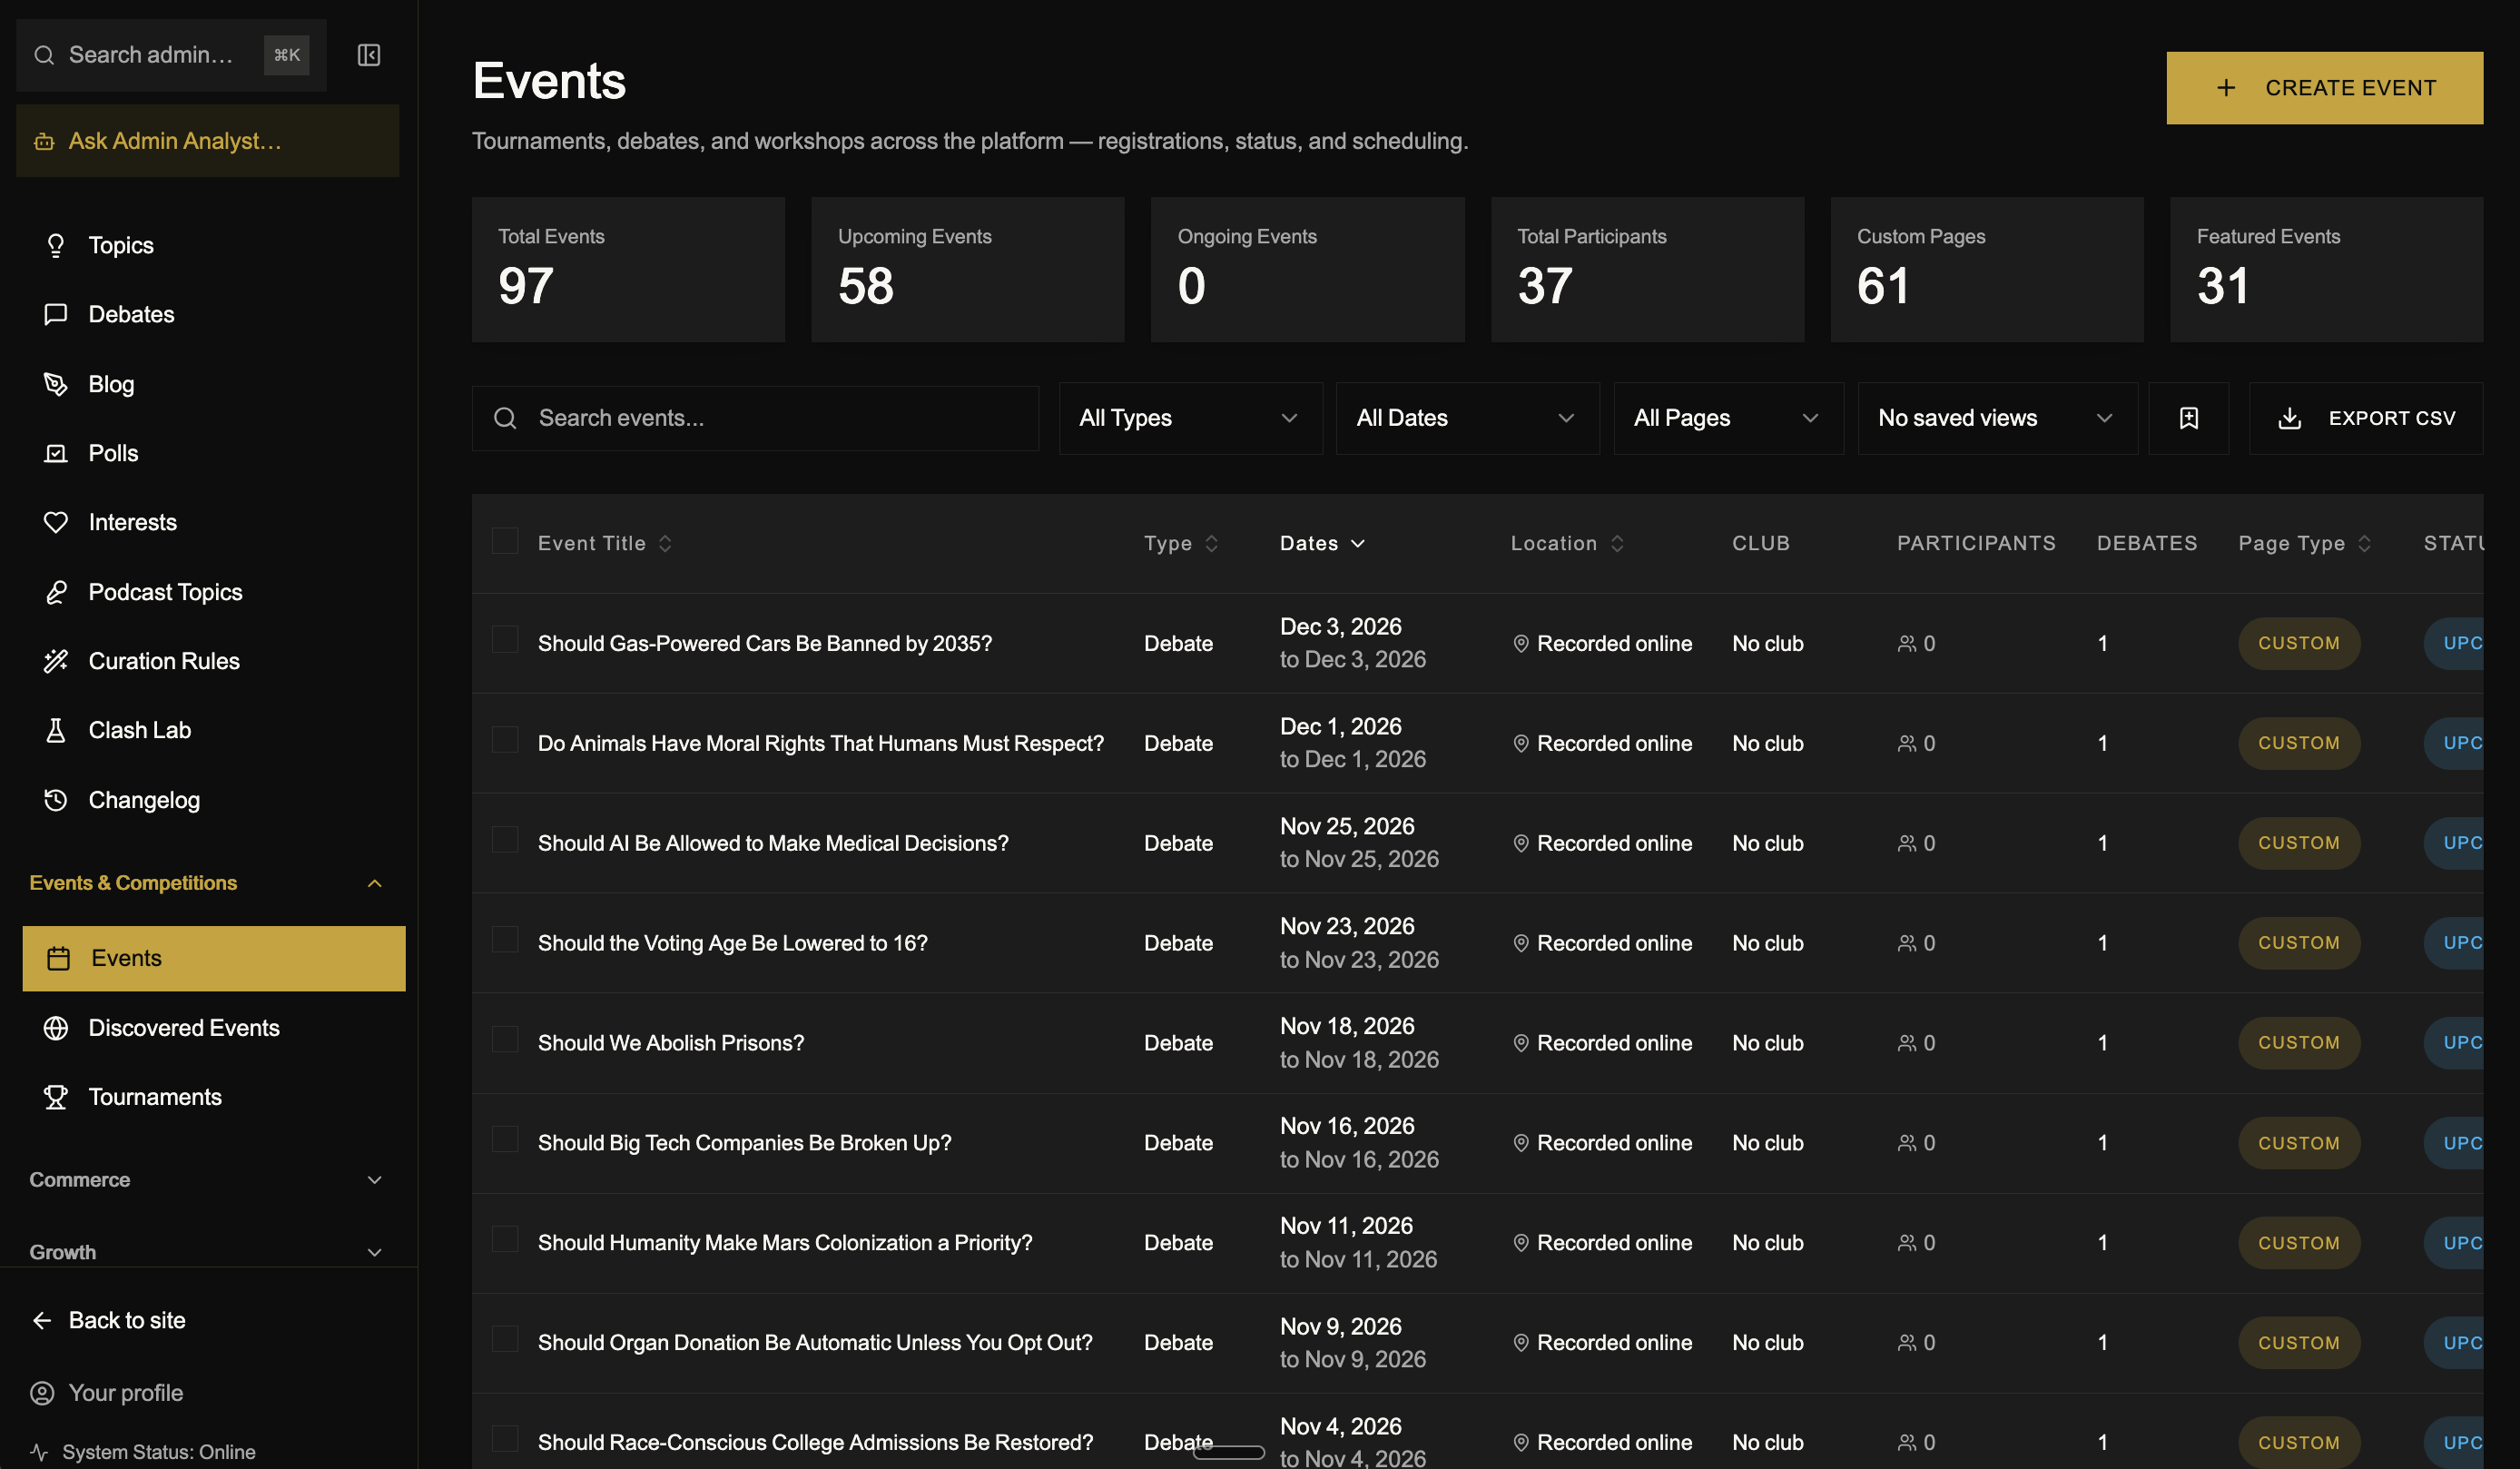Collapse the Events & Competitions section
The width and height of the screenshot is (2520, 1469).
click(207, 883)
